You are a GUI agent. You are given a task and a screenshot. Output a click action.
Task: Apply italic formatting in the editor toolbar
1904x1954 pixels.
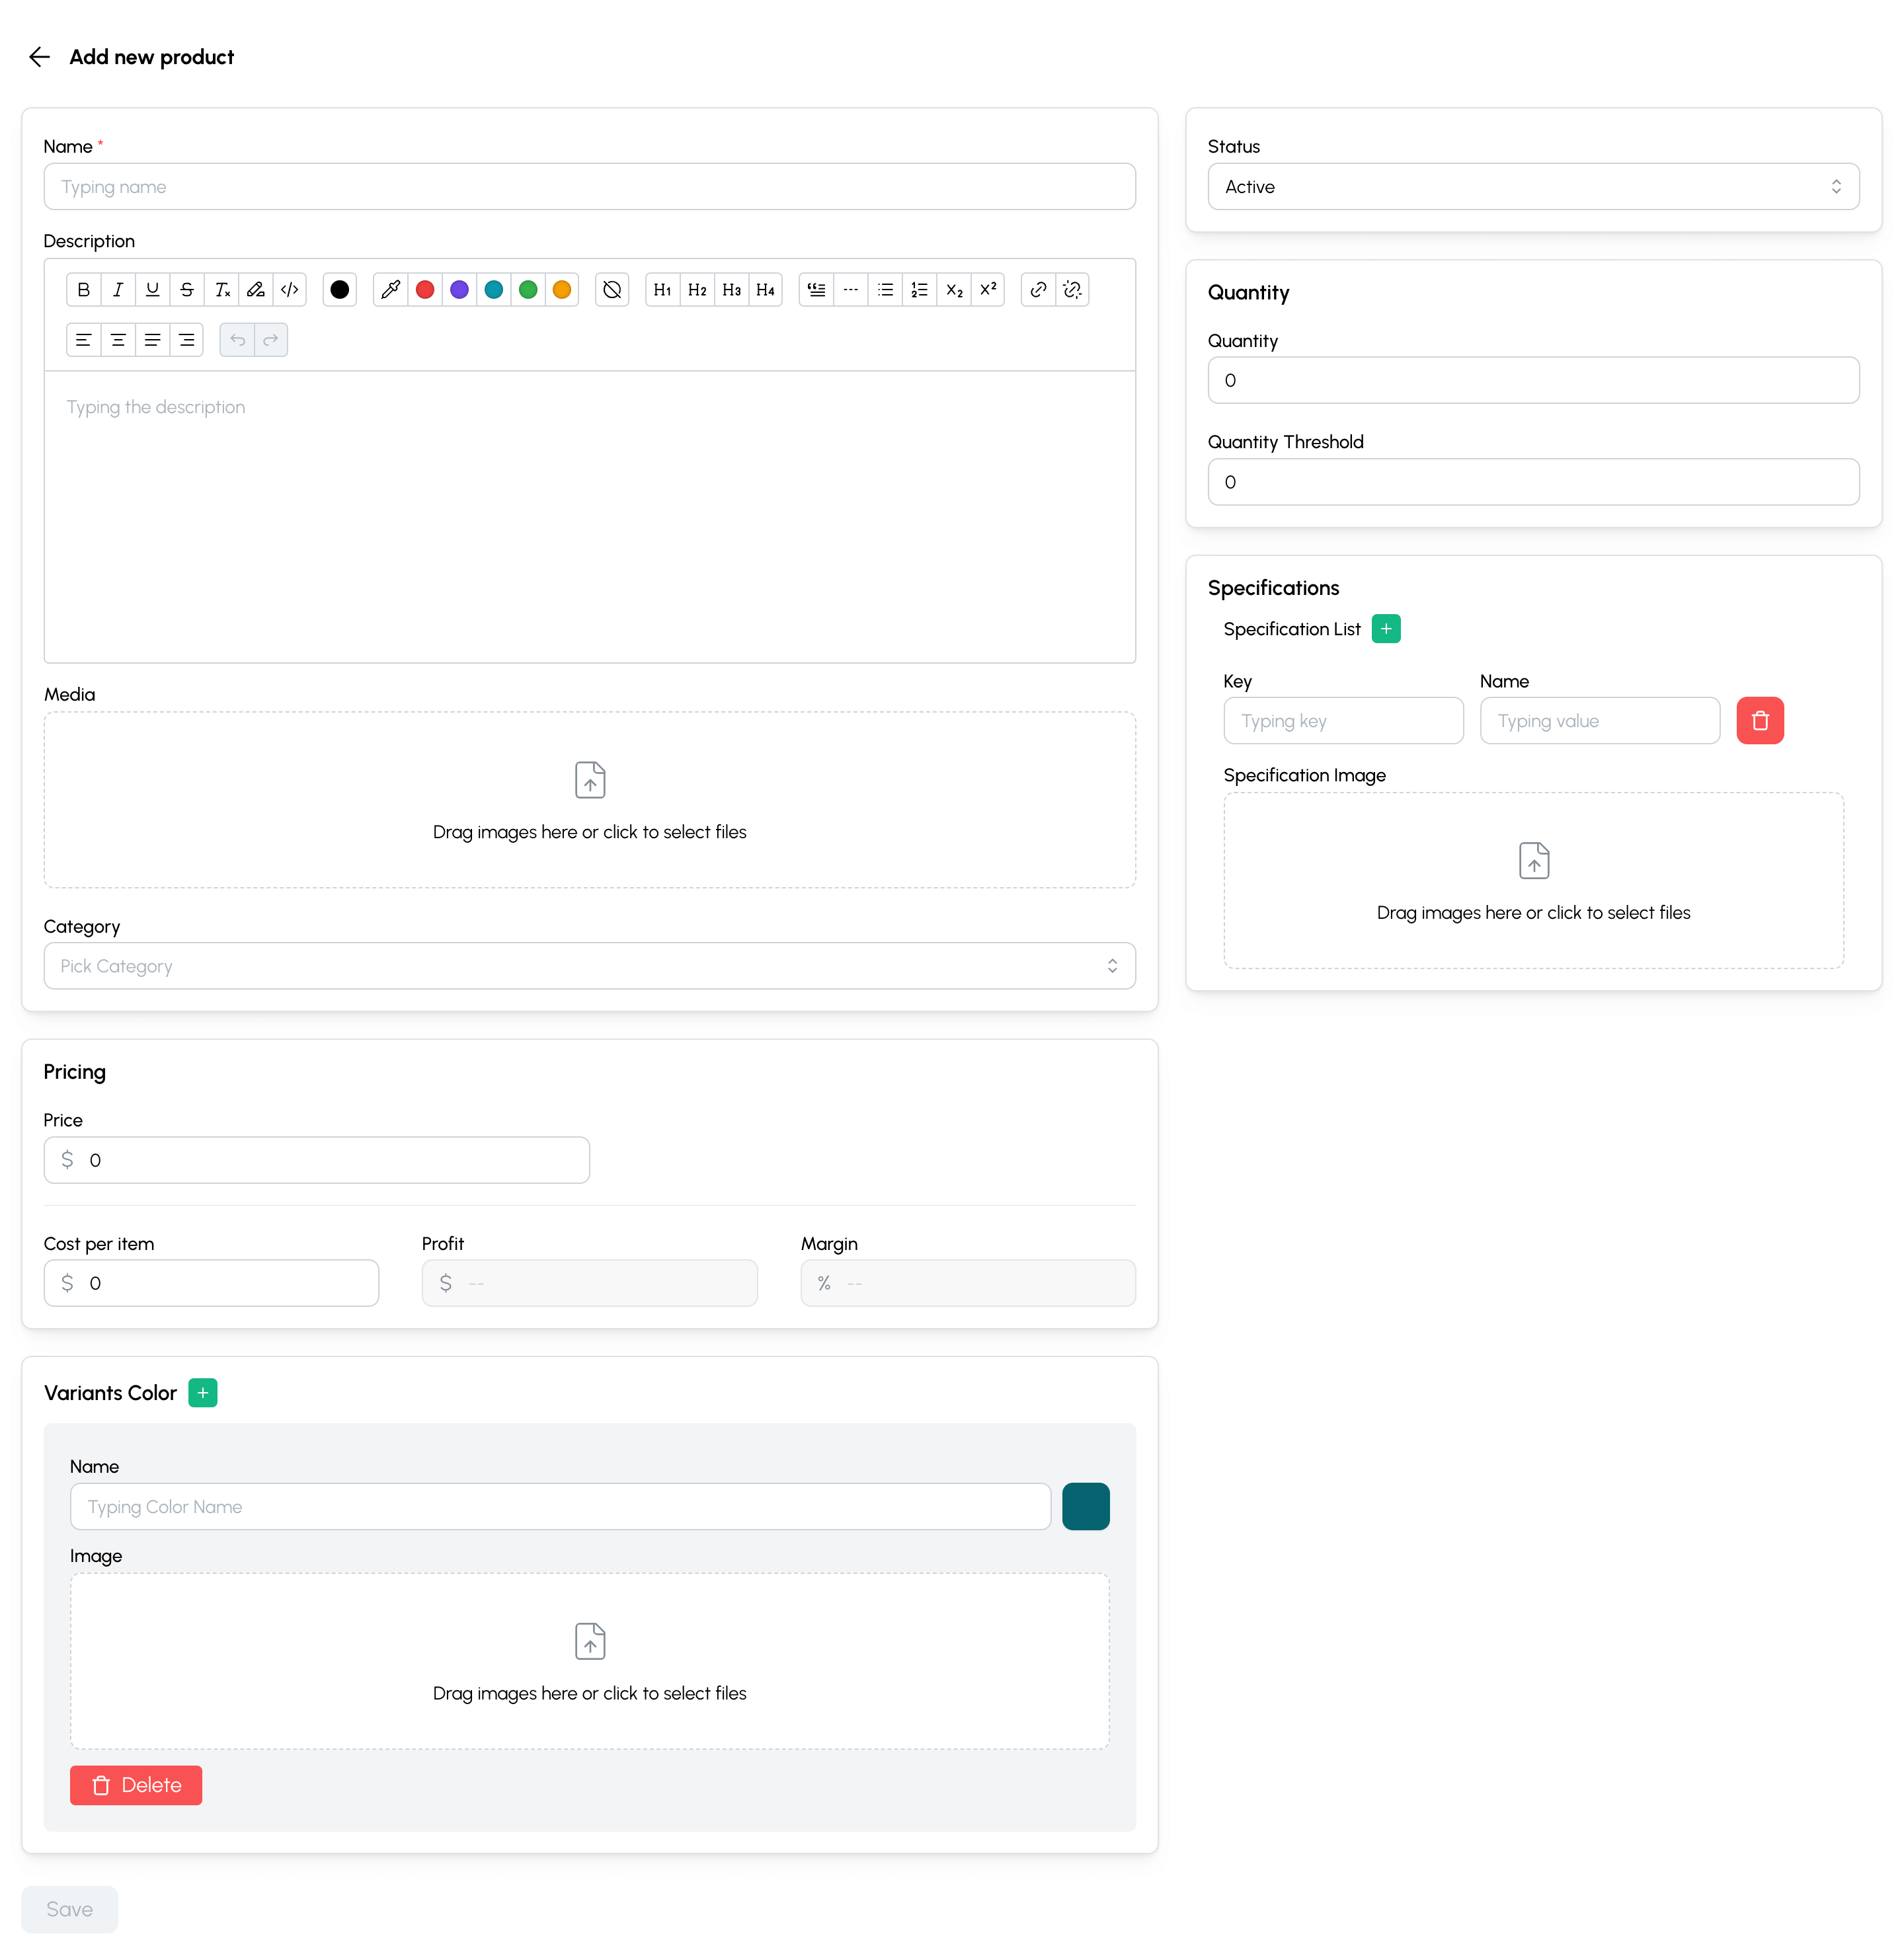pos(118,289)
